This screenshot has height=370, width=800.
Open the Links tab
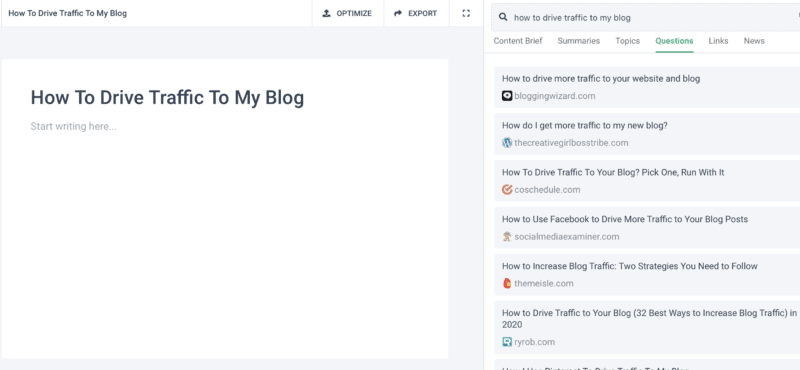[718, 41]
